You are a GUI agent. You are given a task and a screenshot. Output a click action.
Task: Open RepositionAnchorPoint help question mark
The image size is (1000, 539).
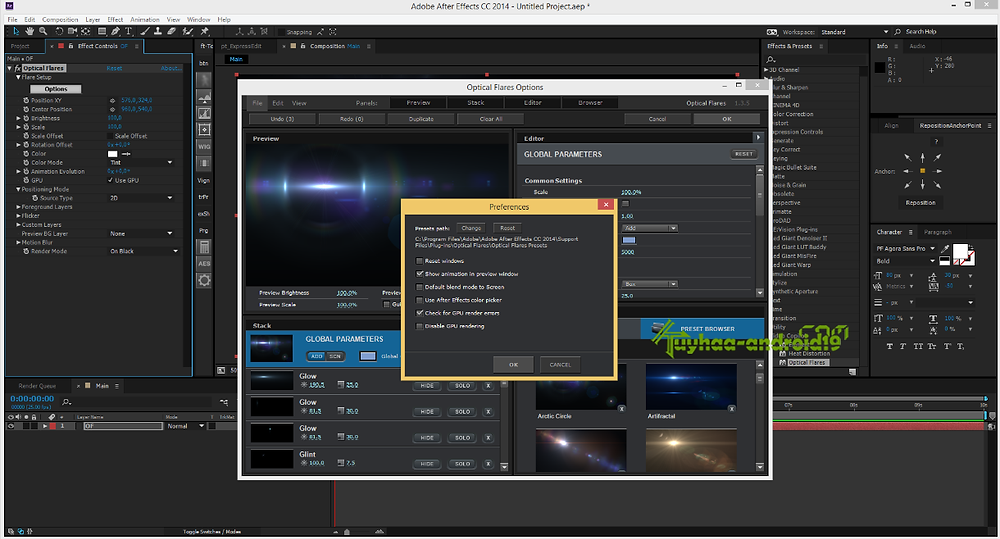pyautogui.click(x=936, y=142)
